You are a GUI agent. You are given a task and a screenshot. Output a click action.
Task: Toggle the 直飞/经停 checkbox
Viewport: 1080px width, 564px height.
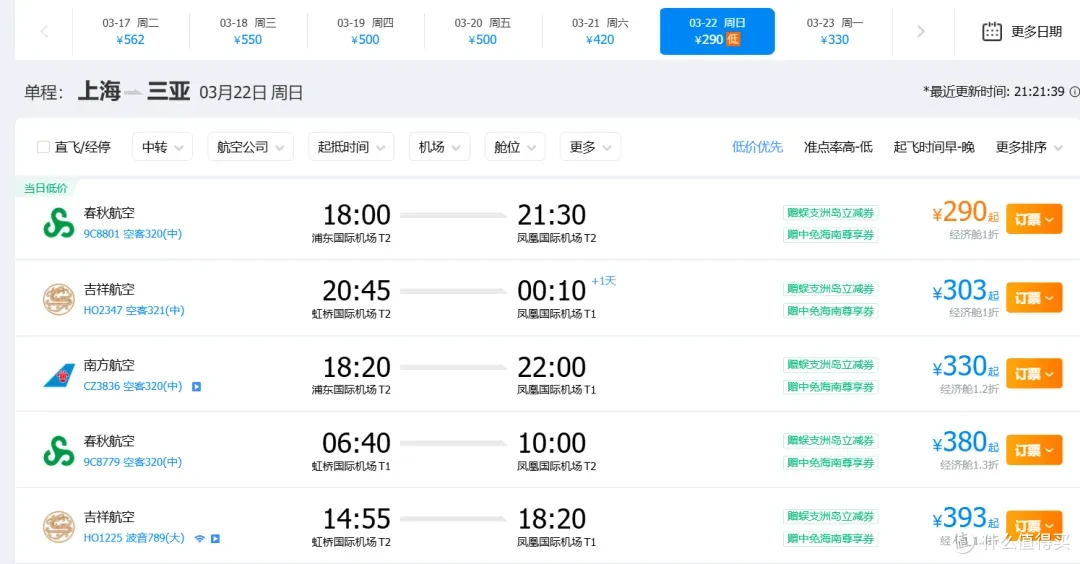coord(43,147)
